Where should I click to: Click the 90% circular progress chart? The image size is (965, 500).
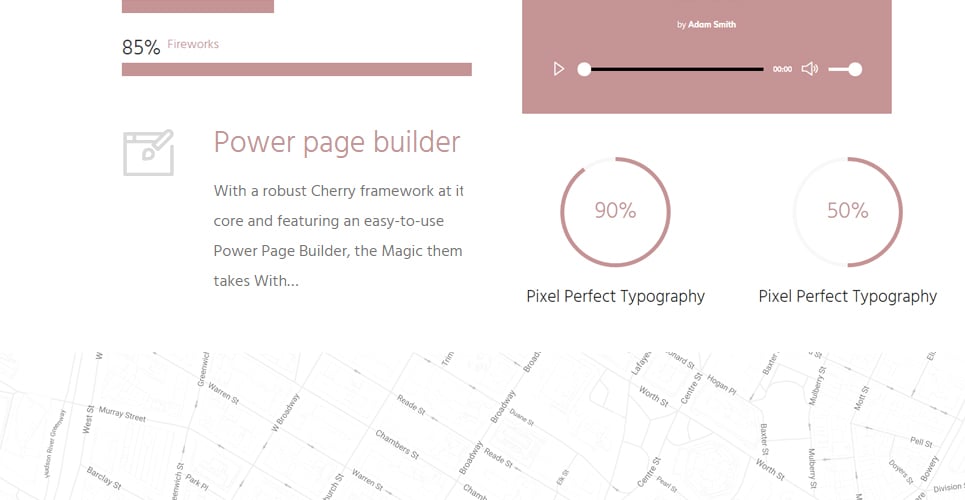click(615, 212)
